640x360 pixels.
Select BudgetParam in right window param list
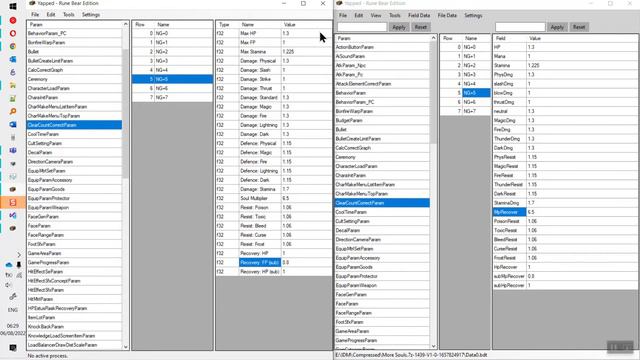382,120
